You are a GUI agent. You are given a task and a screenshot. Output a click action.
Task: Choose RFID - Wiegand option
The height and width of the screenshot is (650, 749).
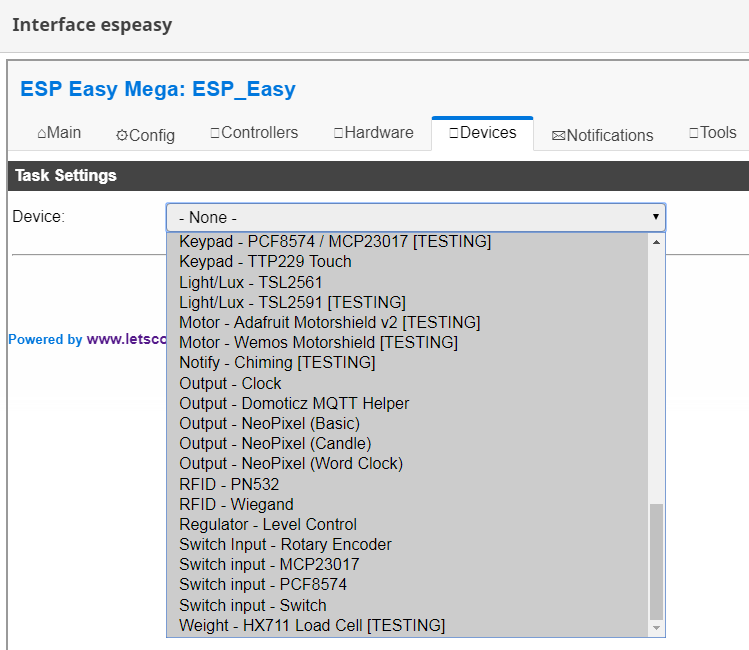[408, 504]
